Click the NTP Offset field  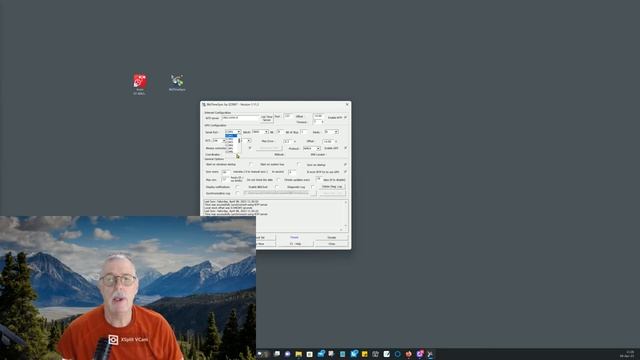point(318,116)
